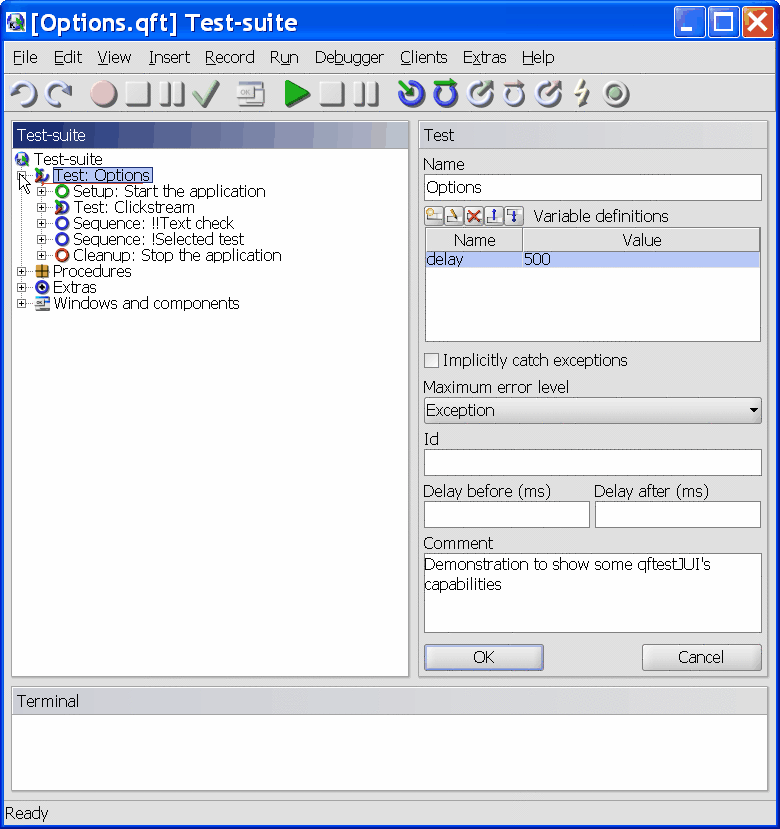Viewport: 780px width, 829px height.
Task: Expand Sequence: !Selected test
Action: [x=41, y=240]
